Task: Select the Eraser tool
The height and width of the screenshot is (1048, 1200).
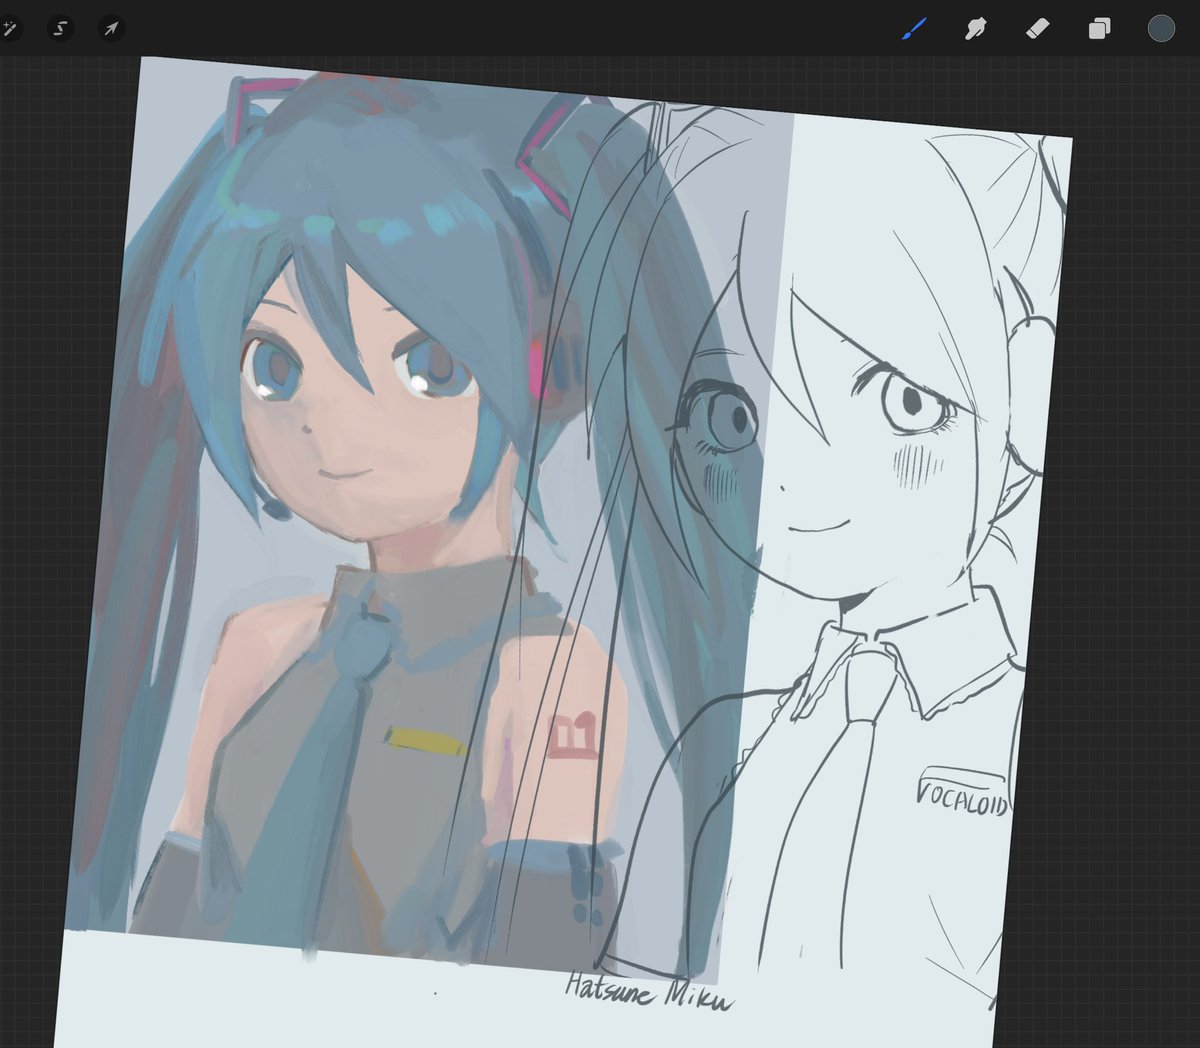Action: click(x=1037, y=28)
